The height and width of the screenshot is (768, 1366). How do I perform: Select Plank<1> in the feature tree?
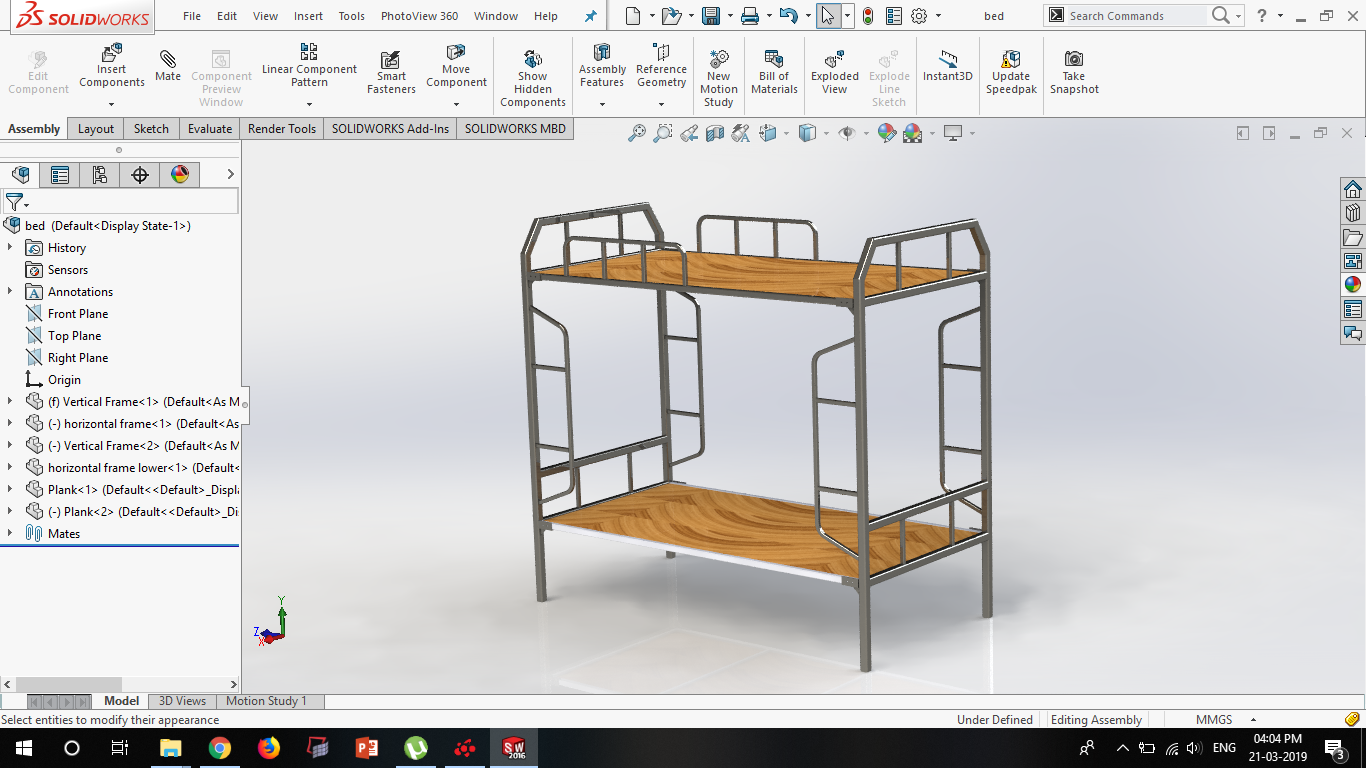pyautogui.click(x=74, y=490)
